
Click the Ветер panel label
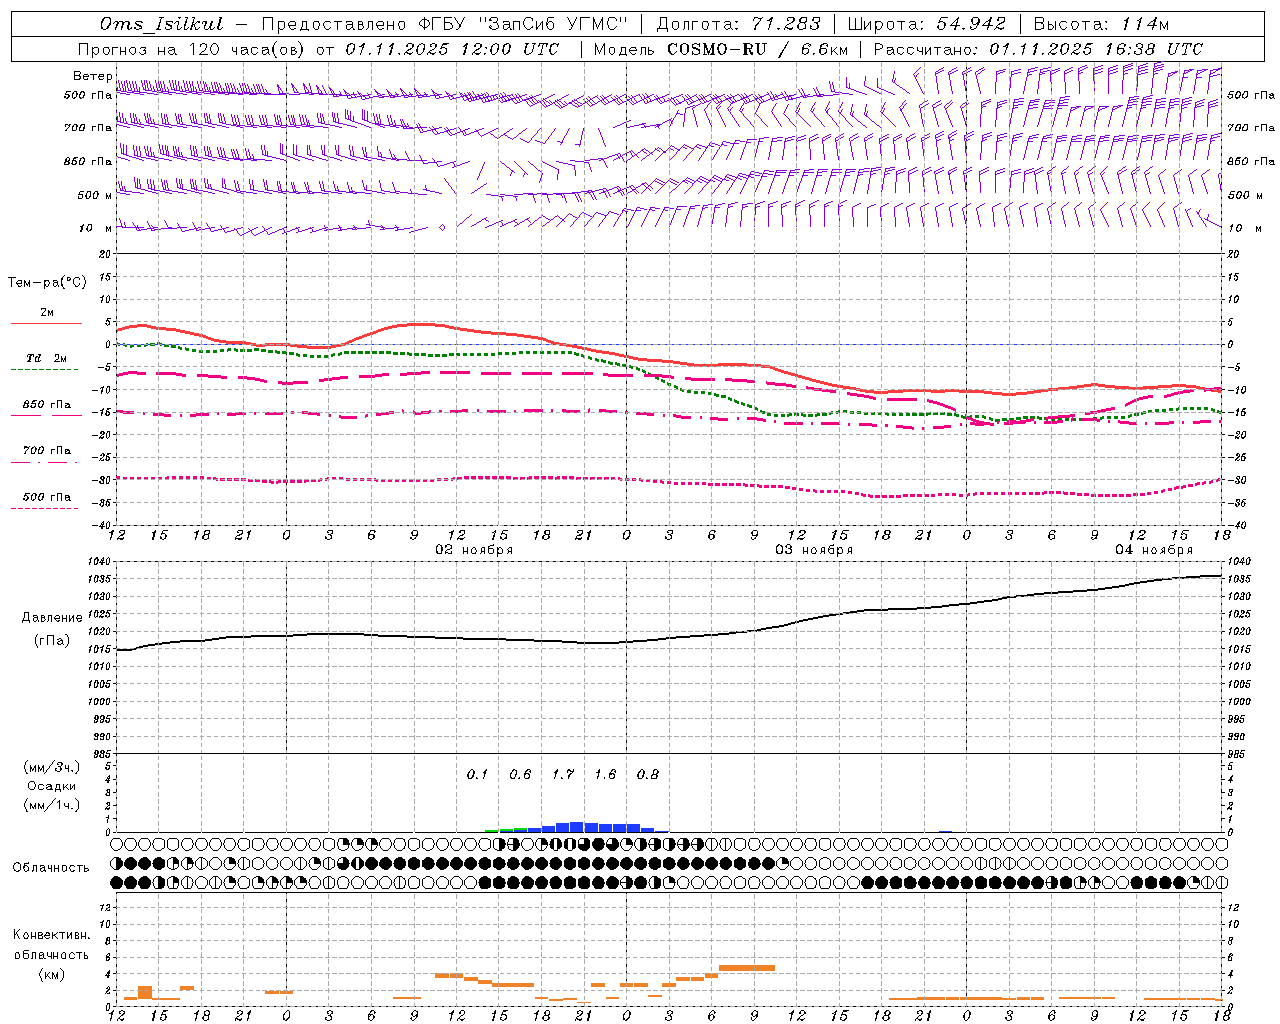pyautogui.click(x=92, y=76)
